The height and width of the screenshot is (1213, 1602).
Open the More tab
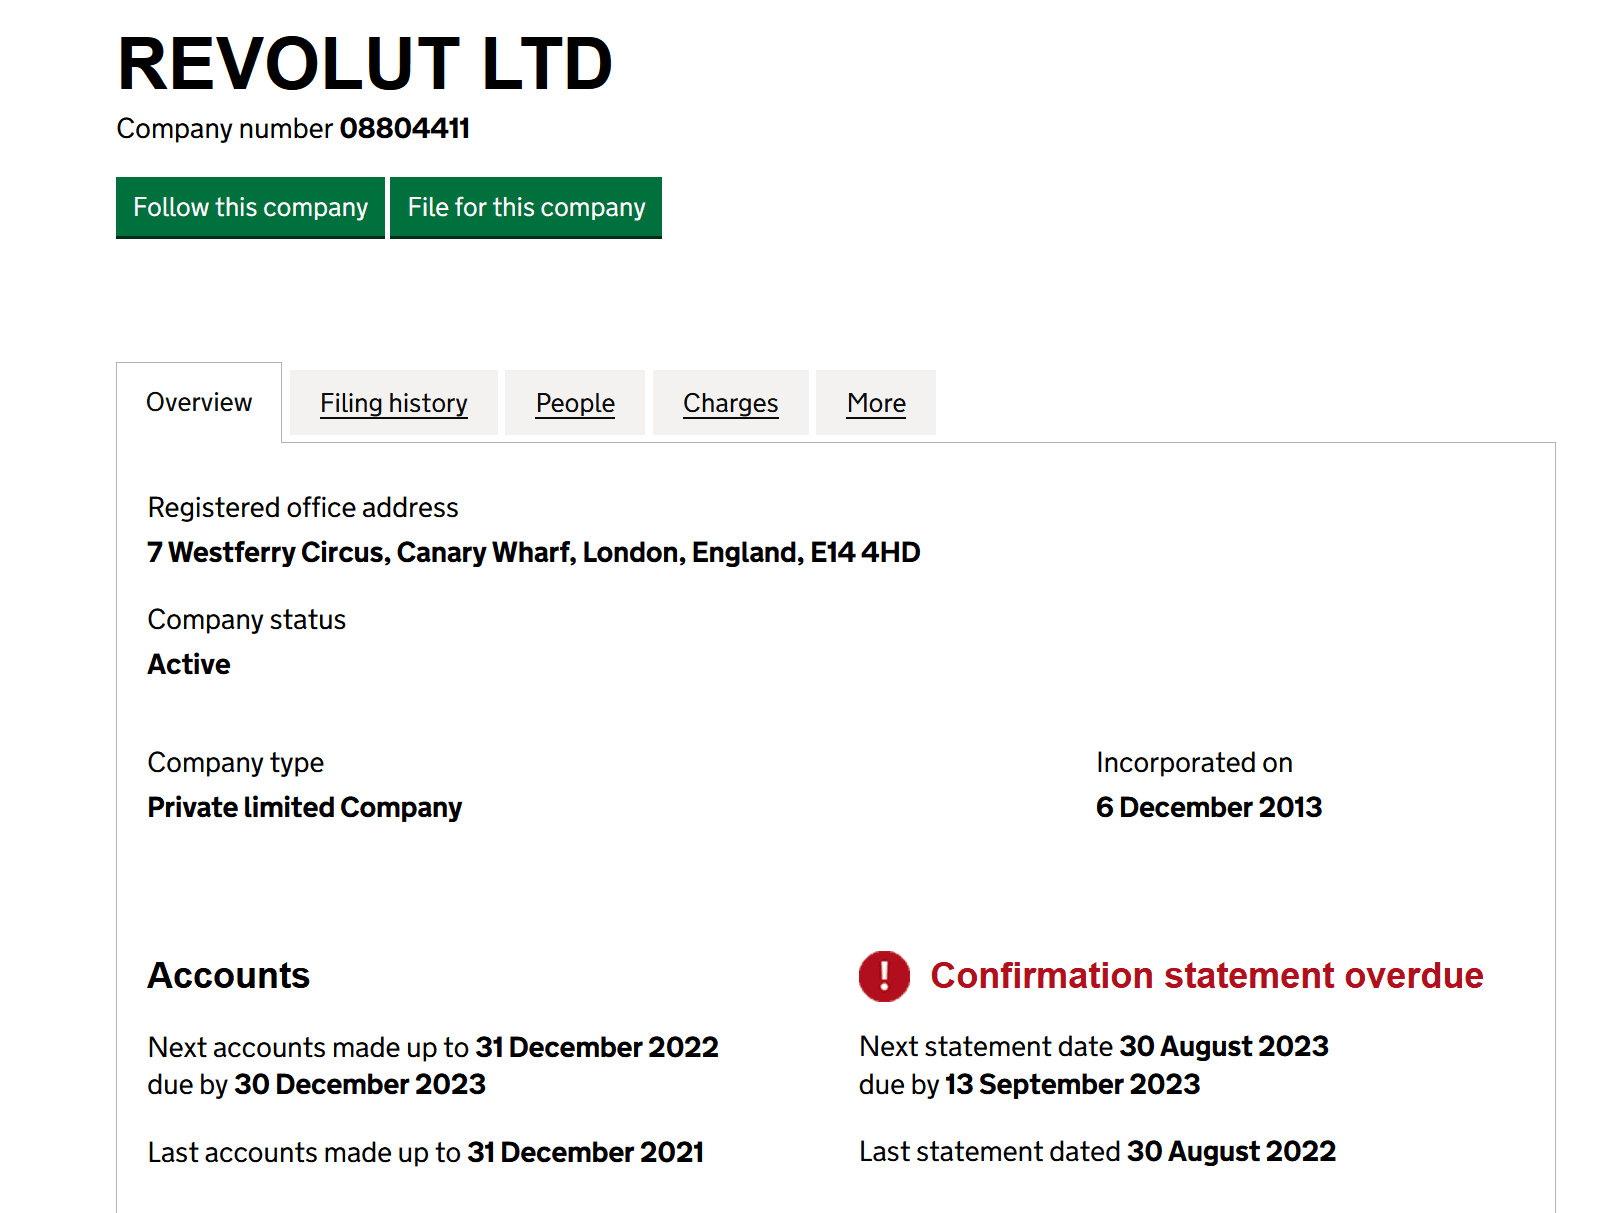tap(876, 403)
